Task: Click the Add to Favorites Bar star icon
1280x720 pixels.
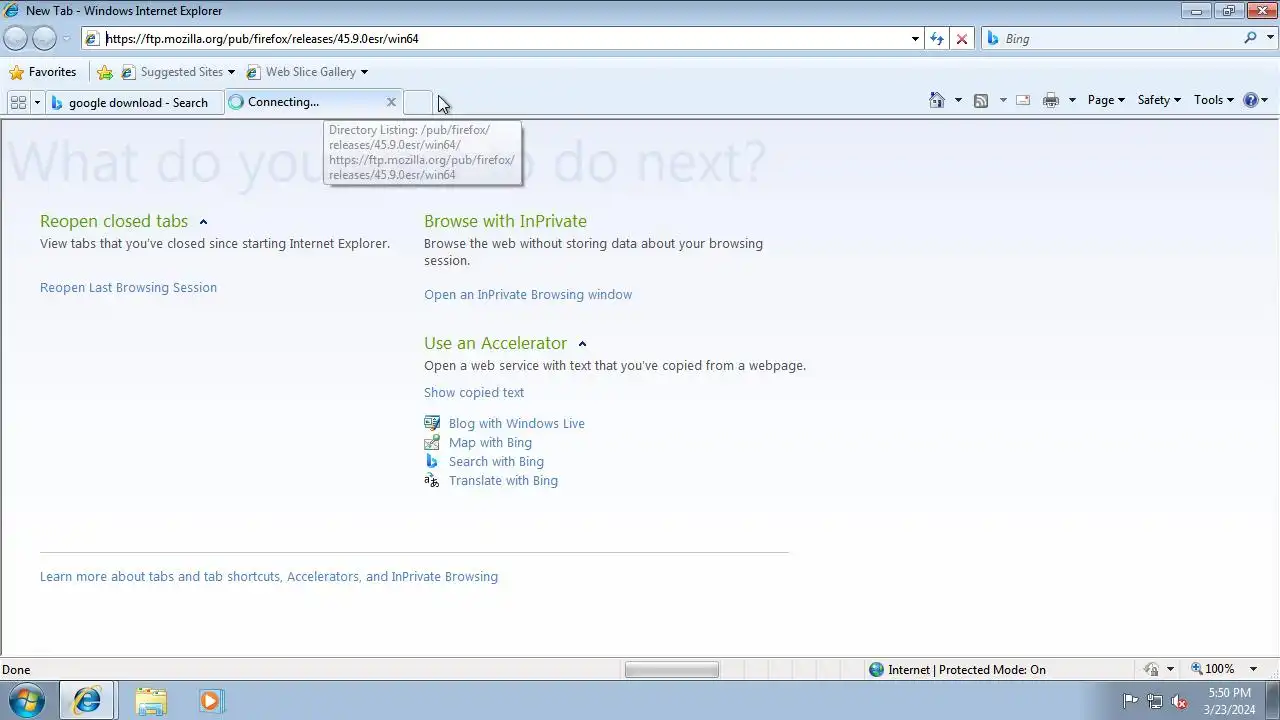Action: pos(105,72)
